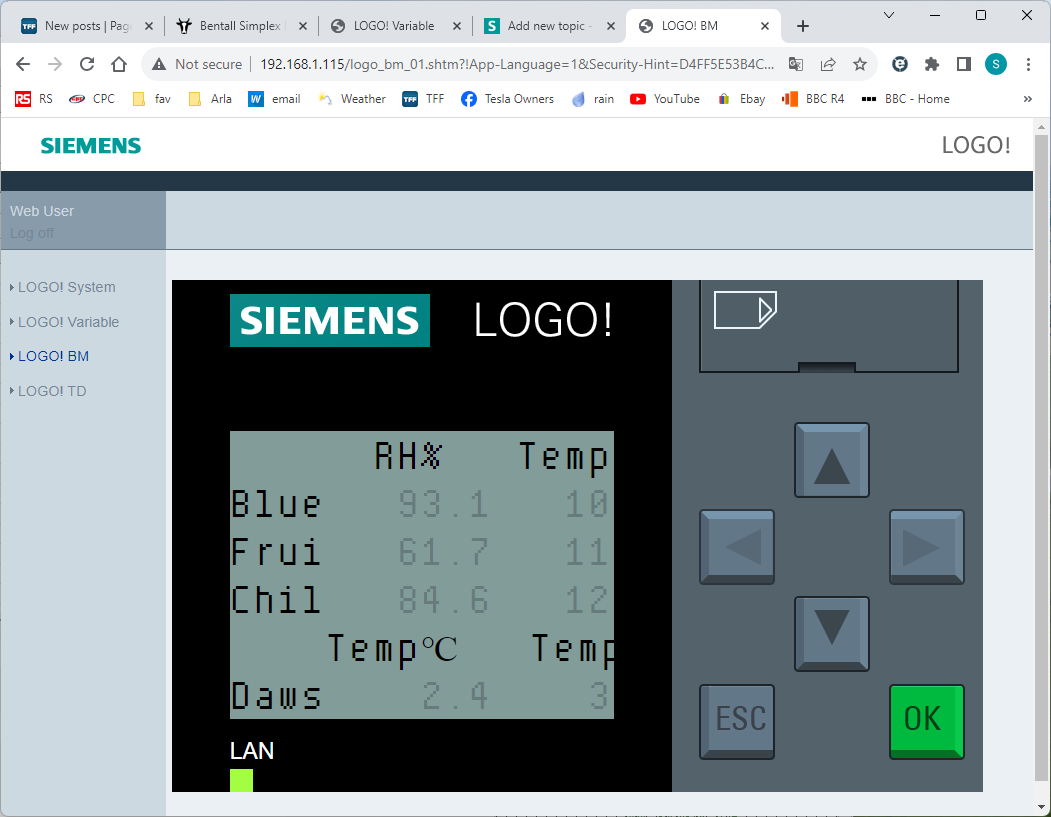
Task: Open rain bookmark
Action: pyautogui.click(x=593, y=99)
